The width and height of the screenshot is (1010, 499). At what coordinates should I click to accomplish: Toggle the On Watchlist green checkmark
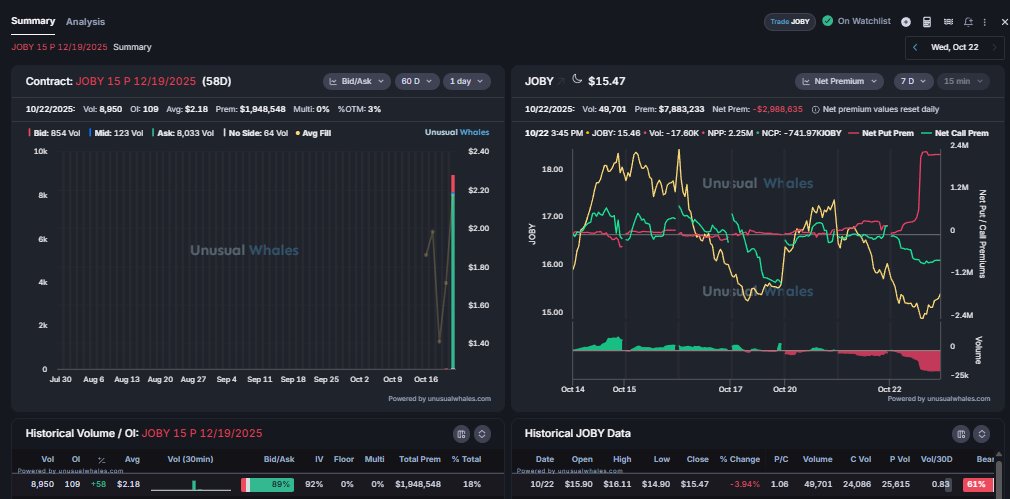pos(828,21)
